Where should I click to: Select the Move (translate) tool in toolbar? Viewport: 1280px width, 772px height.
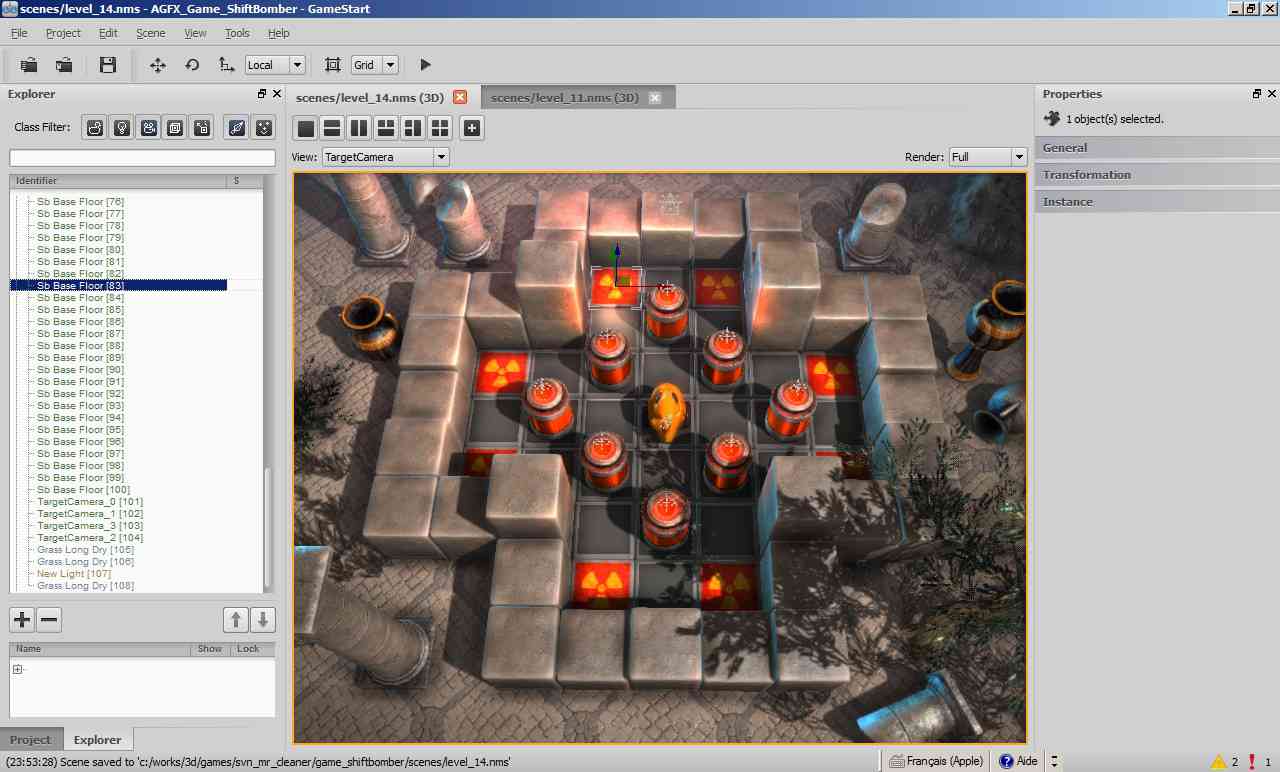[x=157, y=65]
